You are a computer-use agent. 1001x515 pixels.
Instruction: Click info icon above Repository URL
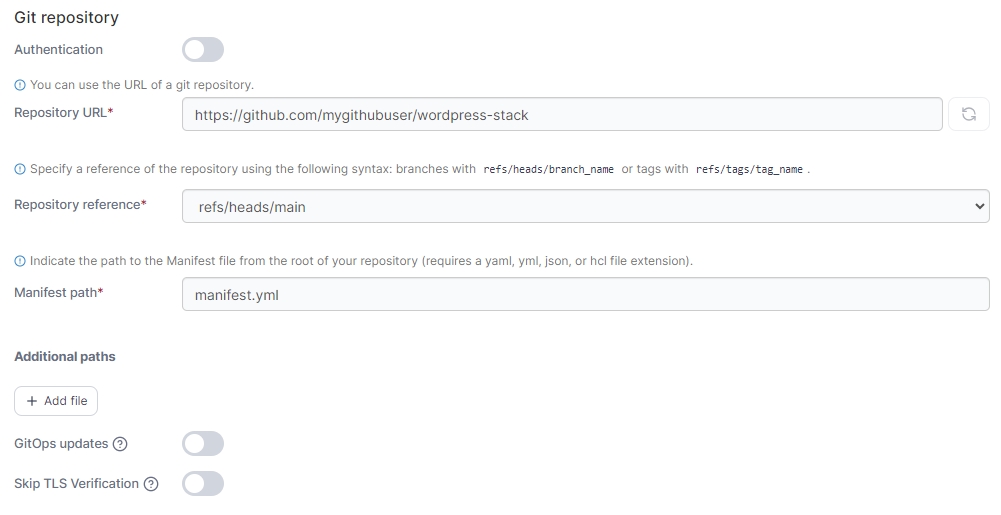pyautogui.click(x=20, y=86)
